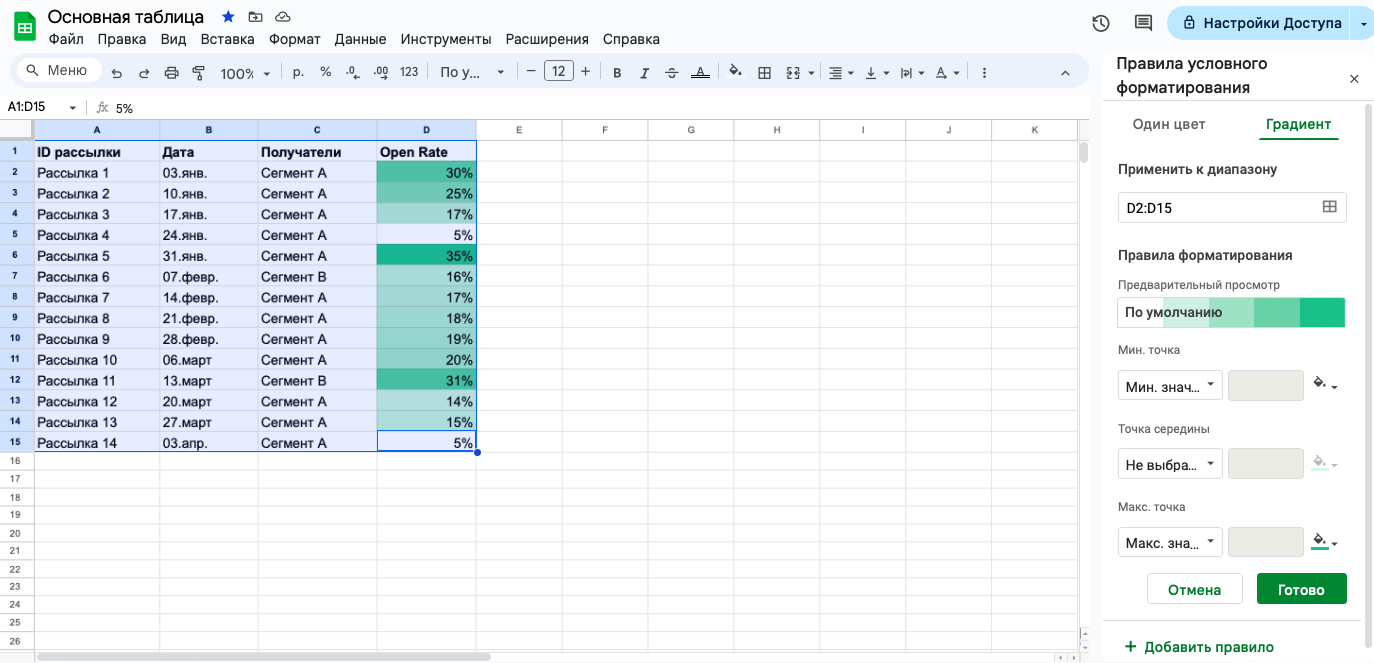Click the undo arrow icon
The width and height of the screenshot is (1374, 663).
117,73
